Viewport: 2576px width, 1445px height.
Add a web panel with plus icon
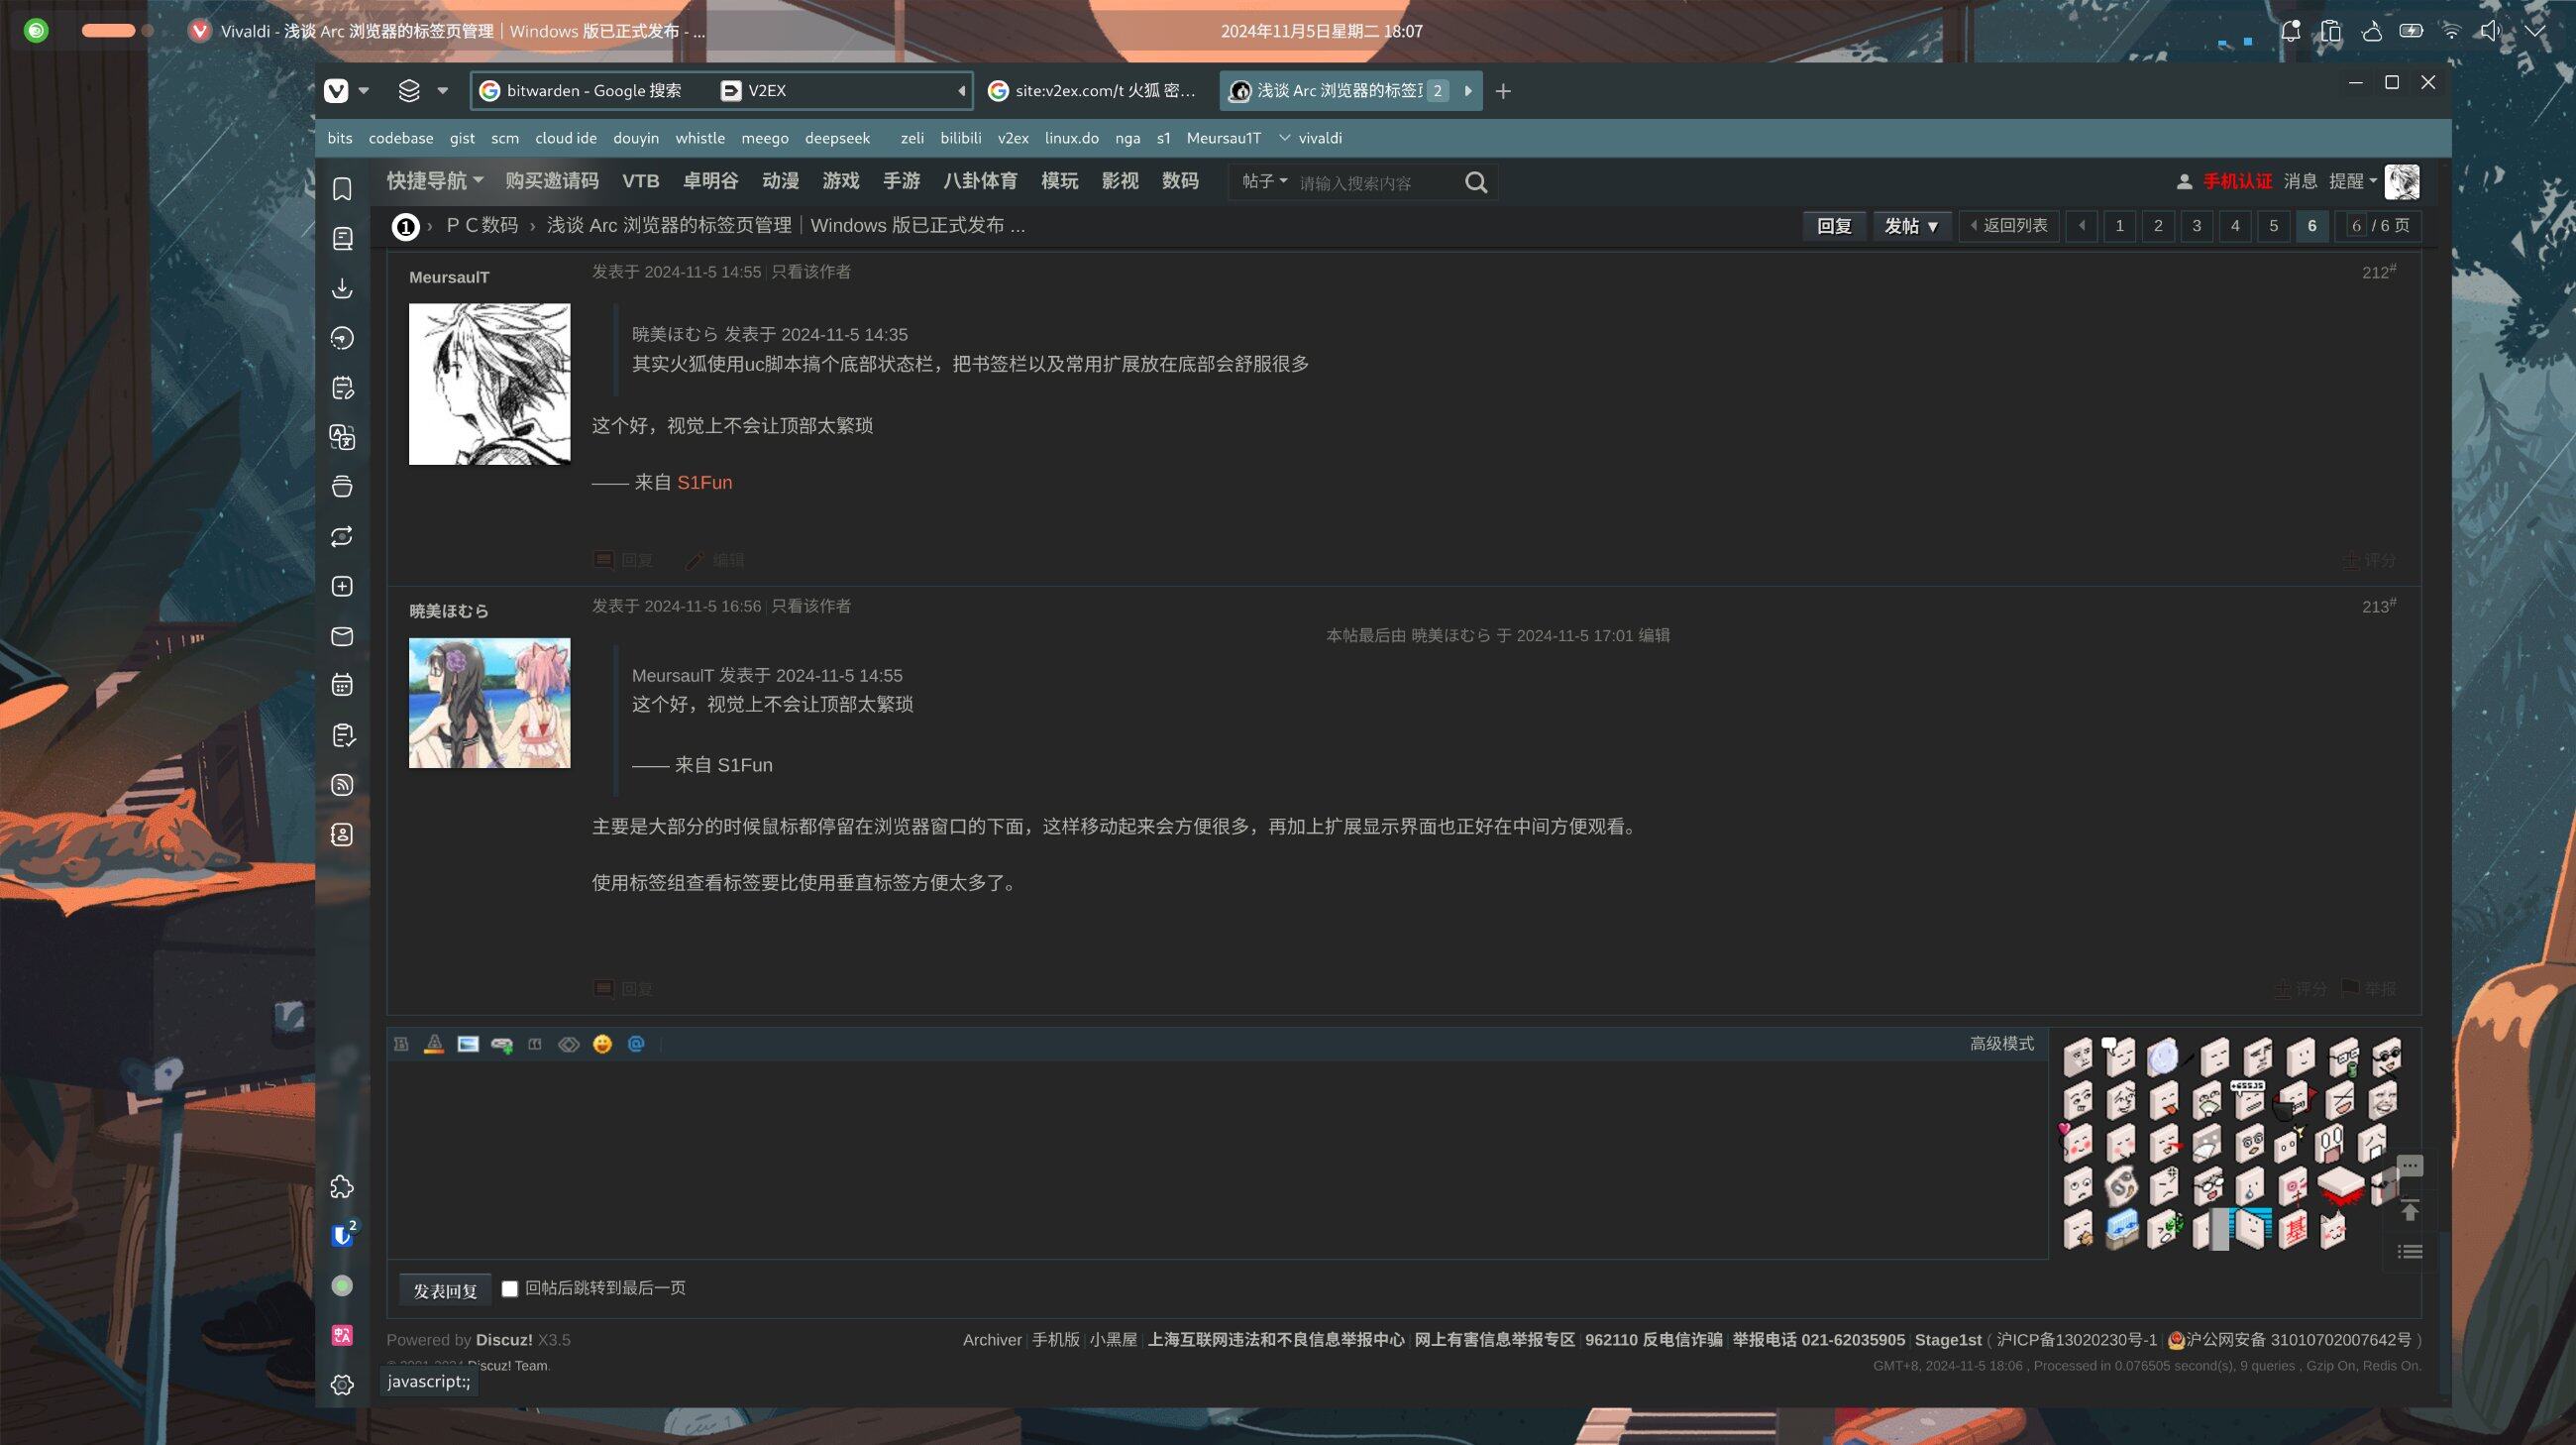tap(342, 586)
